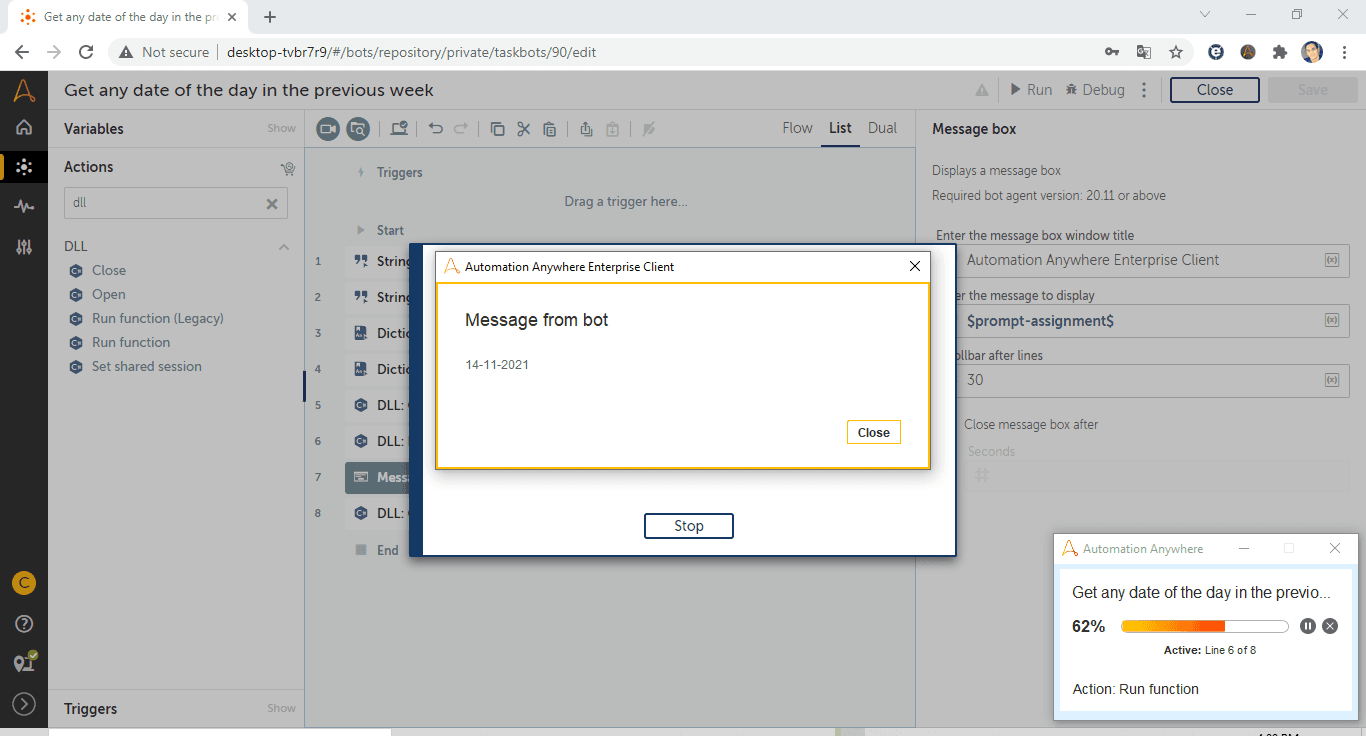Select the DLL Close action
Image resolution: width=1366 pixels, height=736 pixels.
coord(109,270)
